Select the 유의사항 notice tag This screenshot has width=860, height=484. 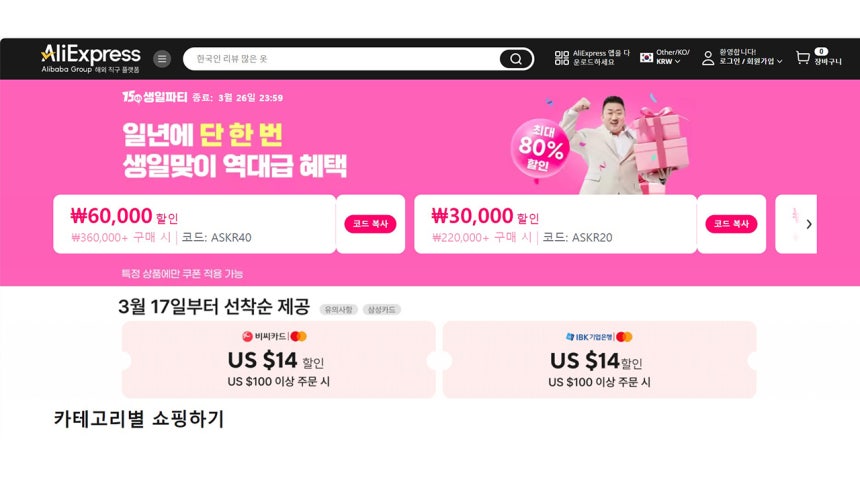338,309
